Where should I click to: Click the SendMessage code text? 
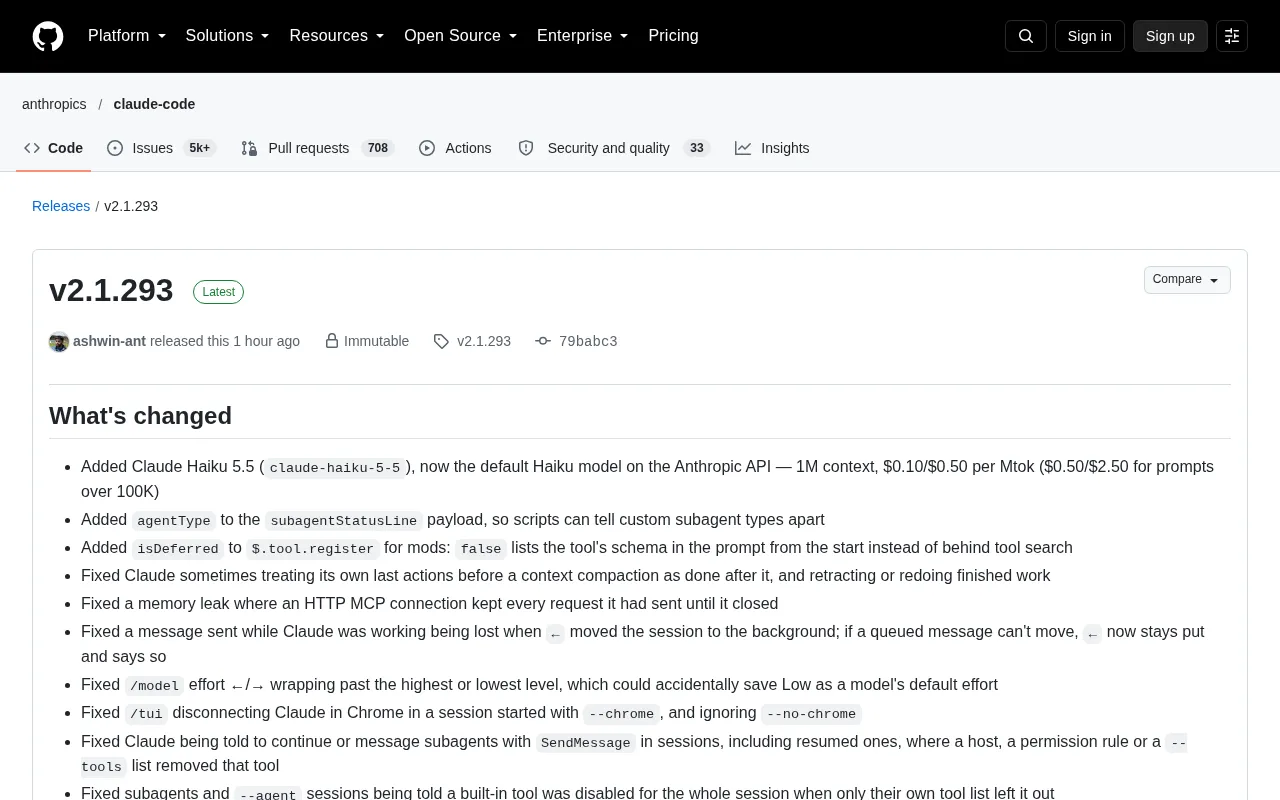click(x=586, y=743)
